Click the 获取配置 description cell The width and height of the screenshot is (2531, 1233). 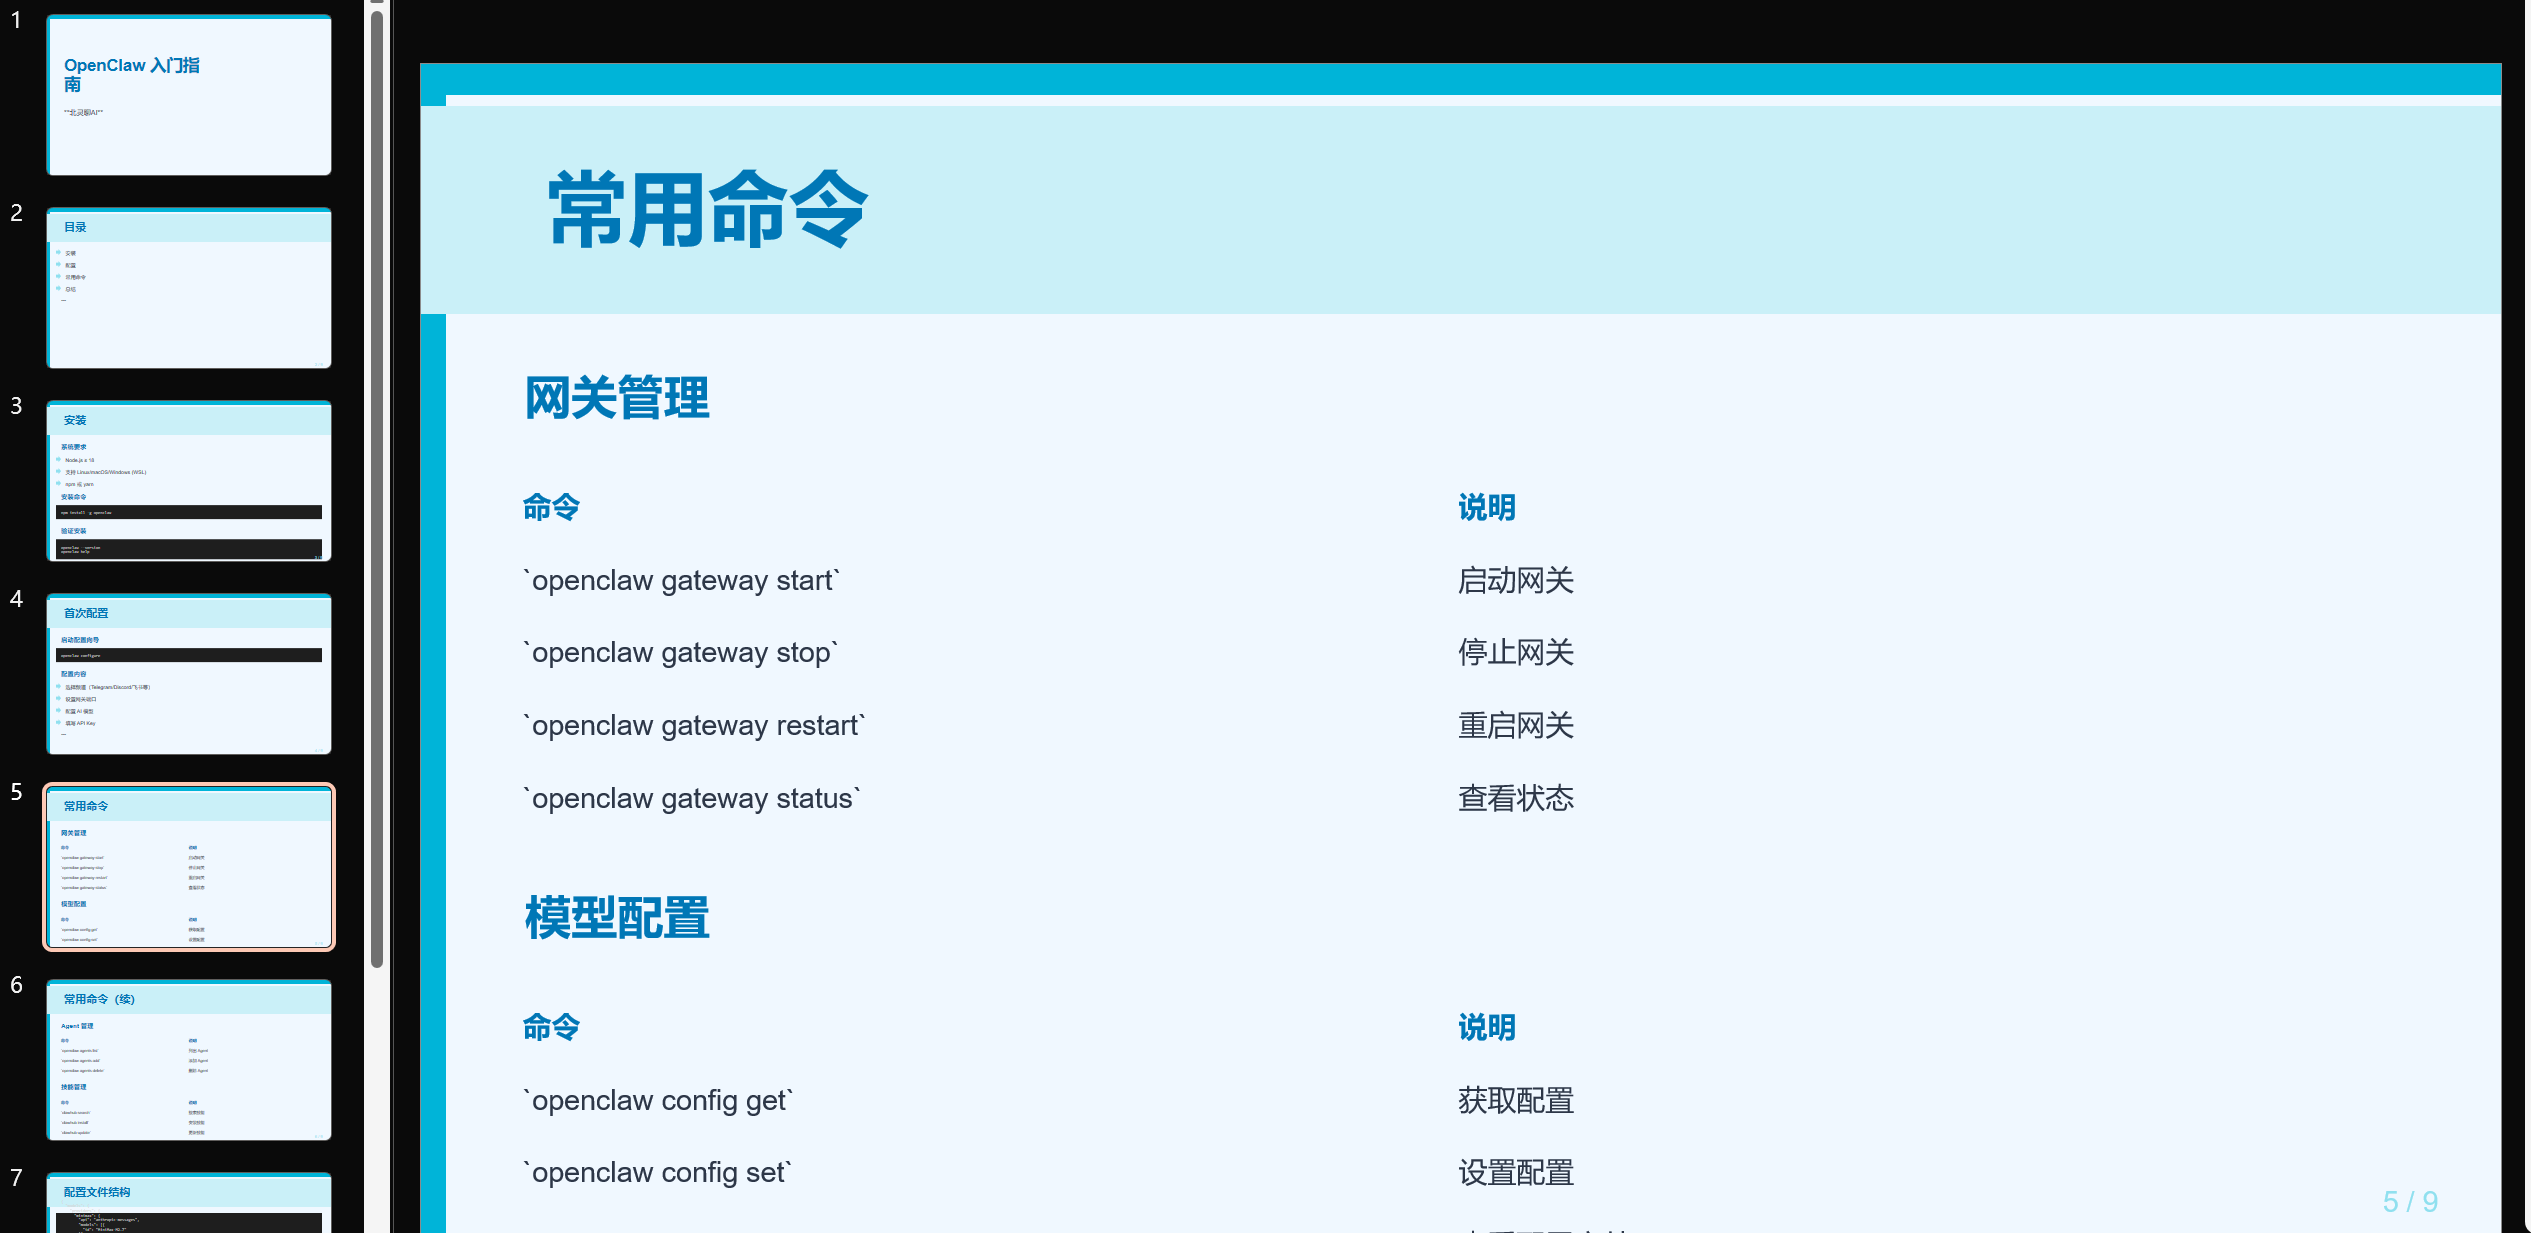(1516, 1101)
